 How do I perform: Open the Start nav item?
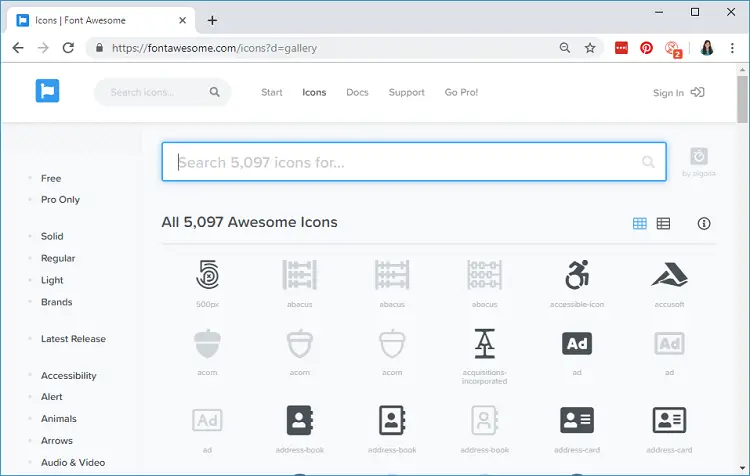point(272,92)
